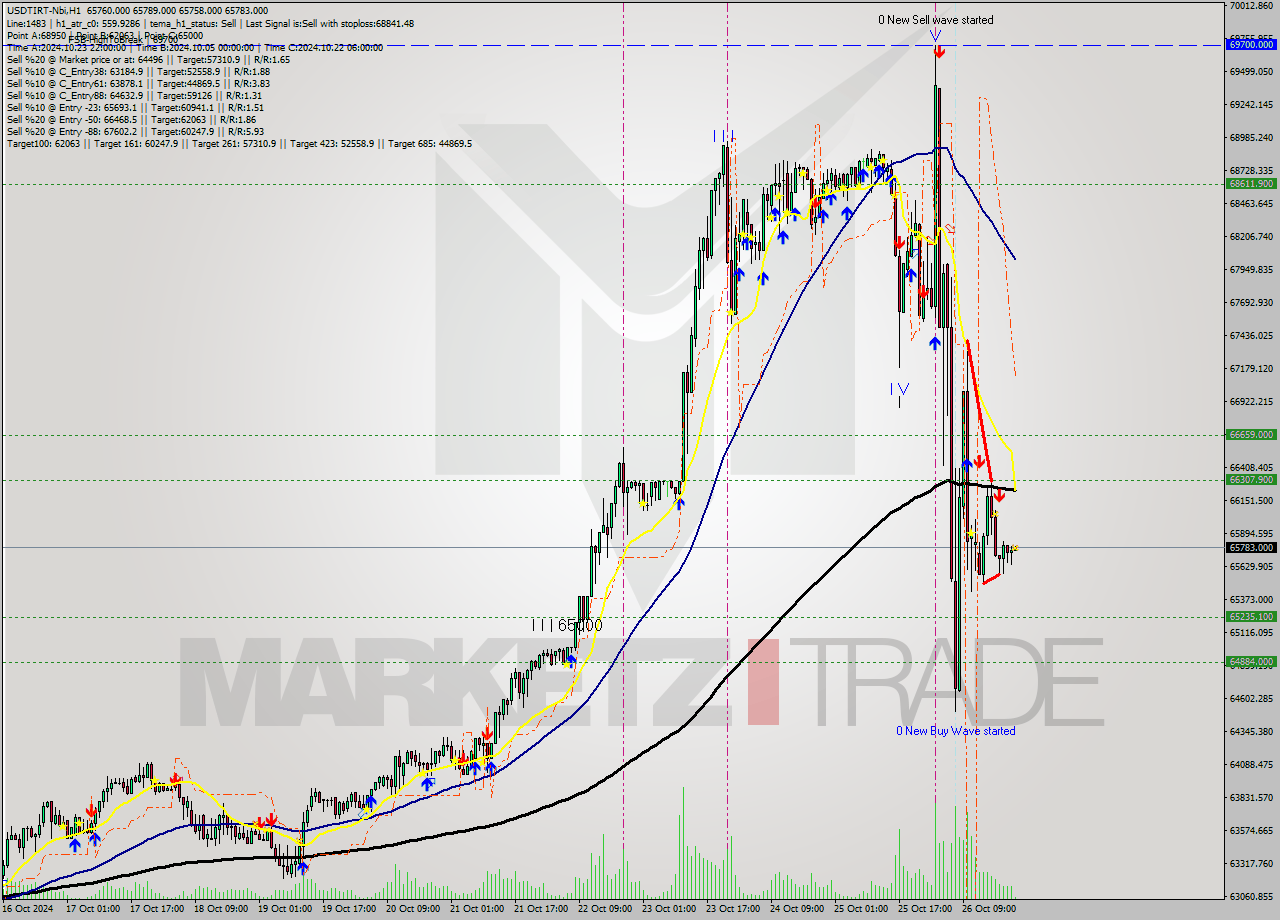This screenshot has width=1280, height=920.
Task: Click the 63060.855 price axis label
Action: coord(1251,897)
